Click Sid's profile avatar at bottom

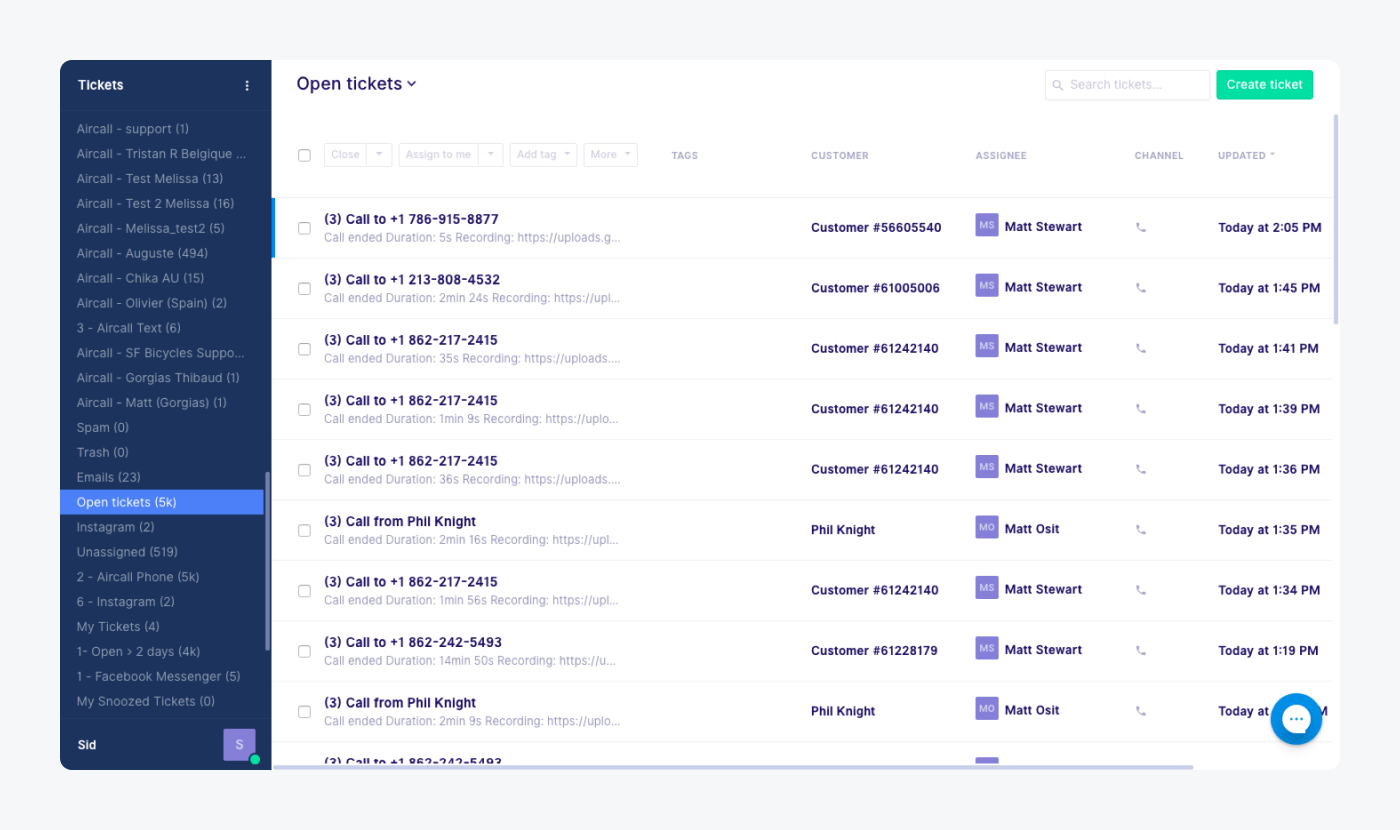point(239,744)
